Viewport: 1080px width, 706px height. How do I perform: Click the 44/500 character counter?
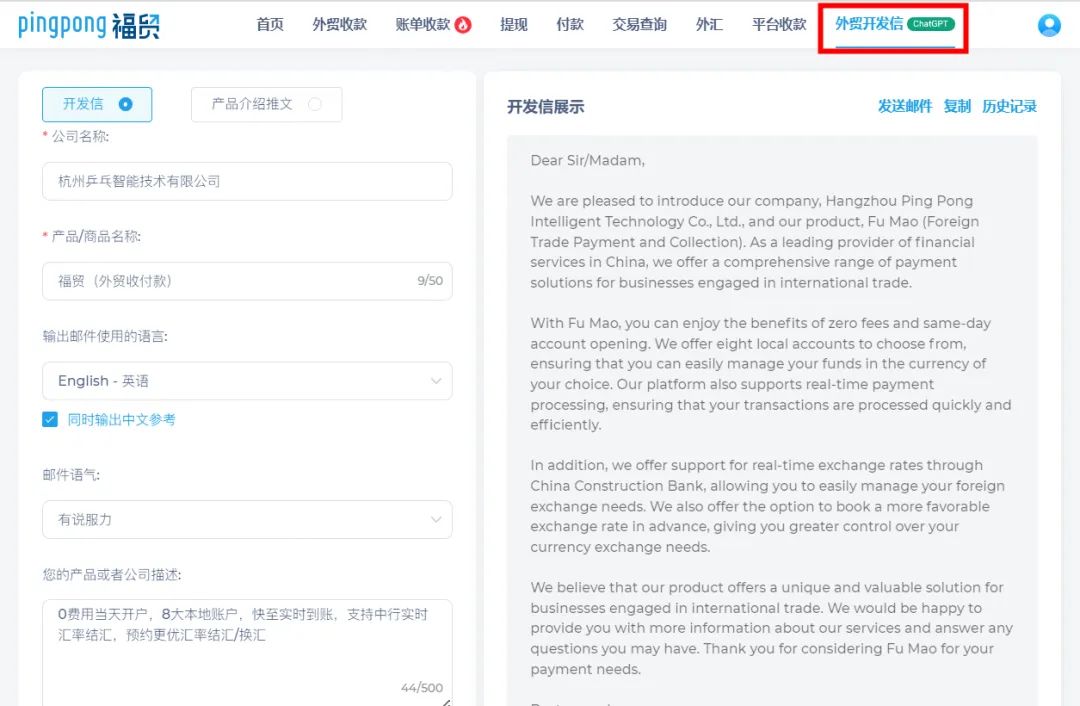click(x=422, y=687)
